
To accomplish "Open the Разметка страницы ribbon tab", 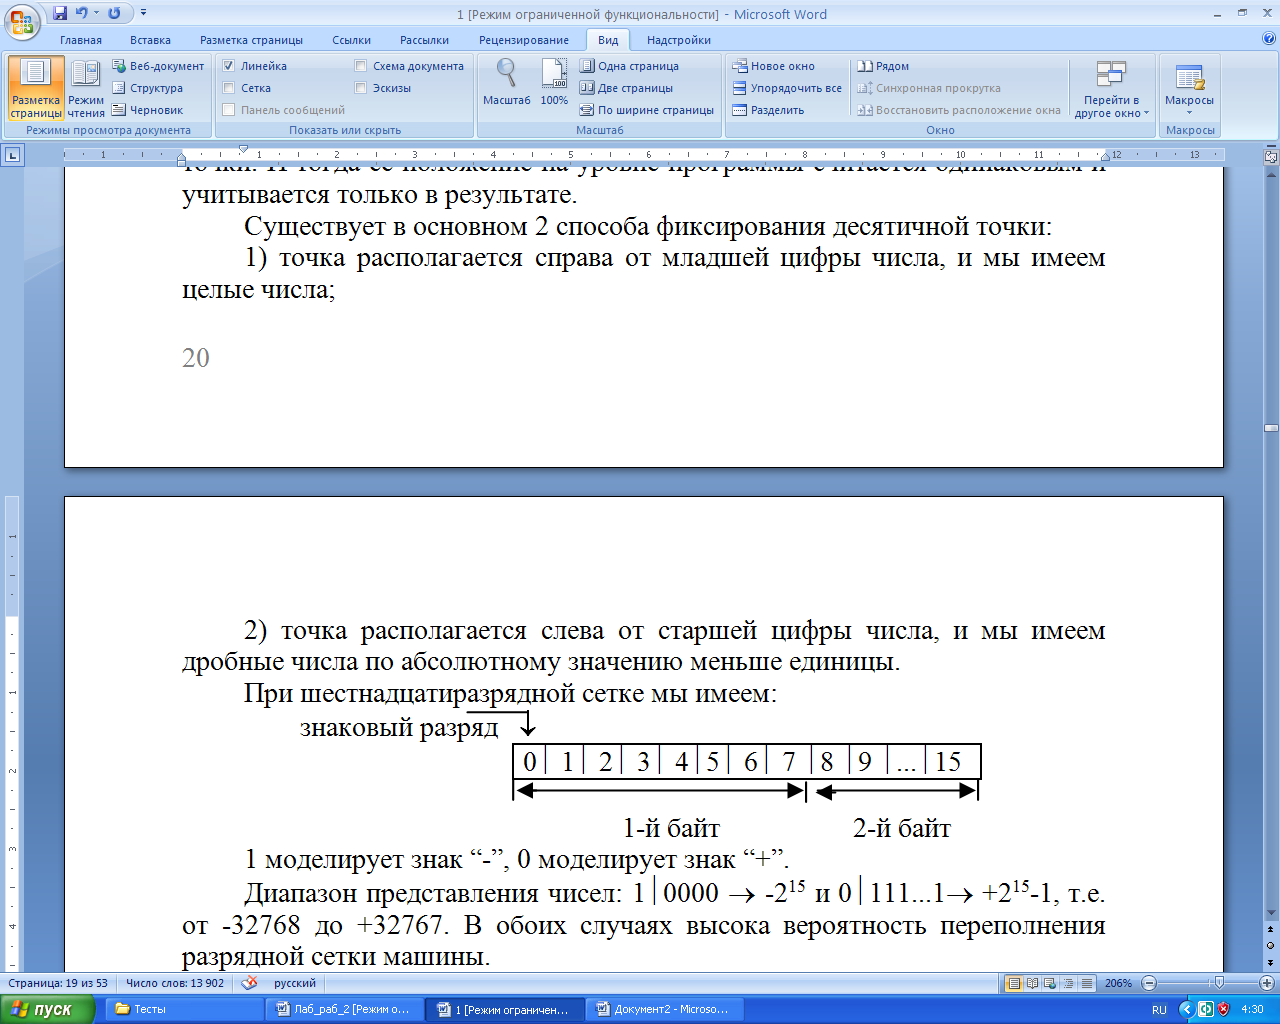I will pos(251,40).
